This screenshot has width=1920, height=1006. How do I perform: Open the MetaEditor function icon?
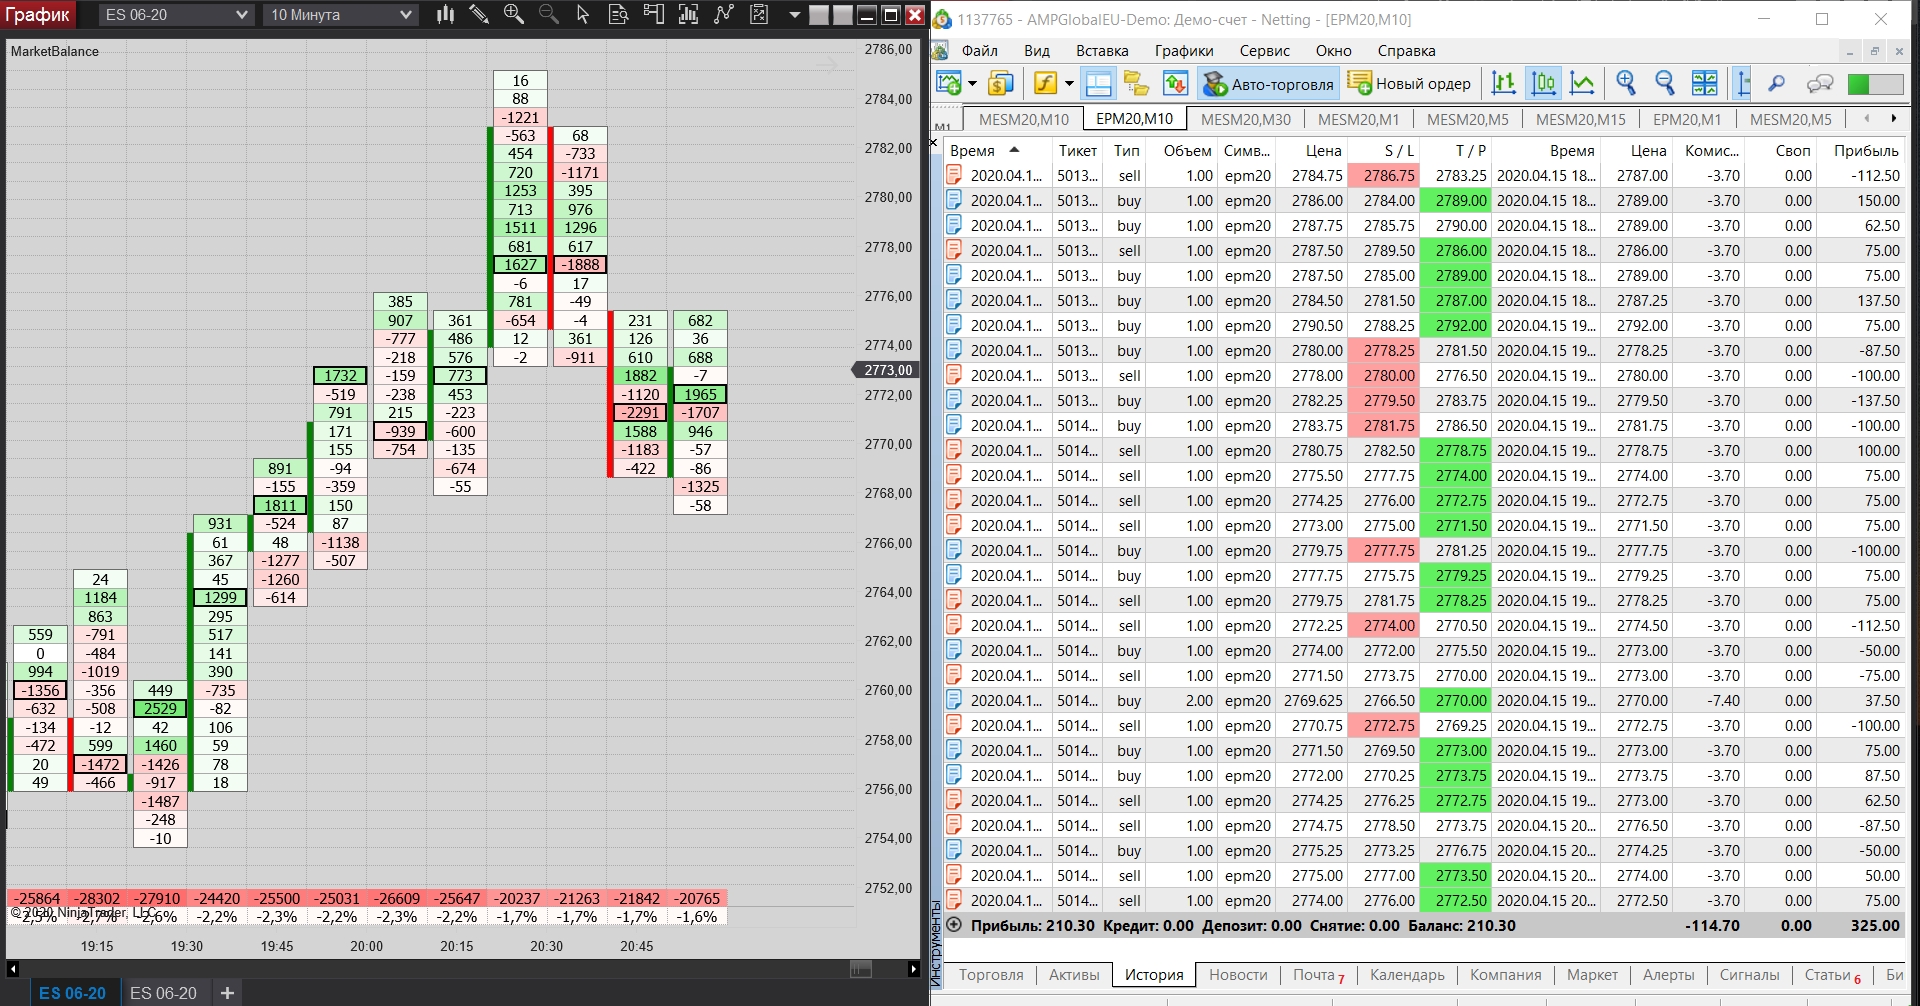pos(1045,84)
